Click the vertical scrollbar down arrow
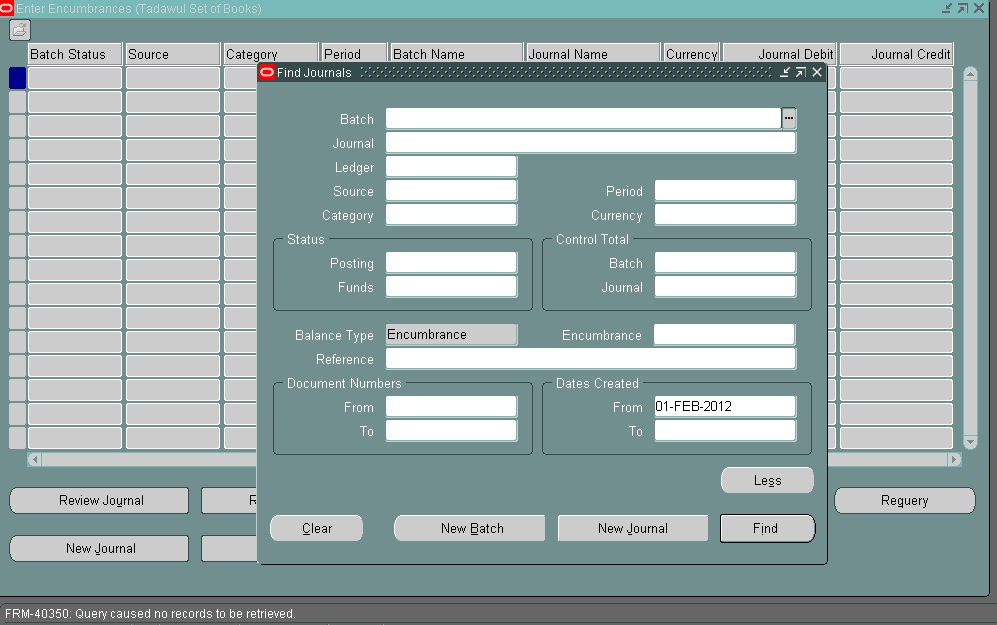The image size is (997, 625). pyautogui.click(x=969, y=441)
